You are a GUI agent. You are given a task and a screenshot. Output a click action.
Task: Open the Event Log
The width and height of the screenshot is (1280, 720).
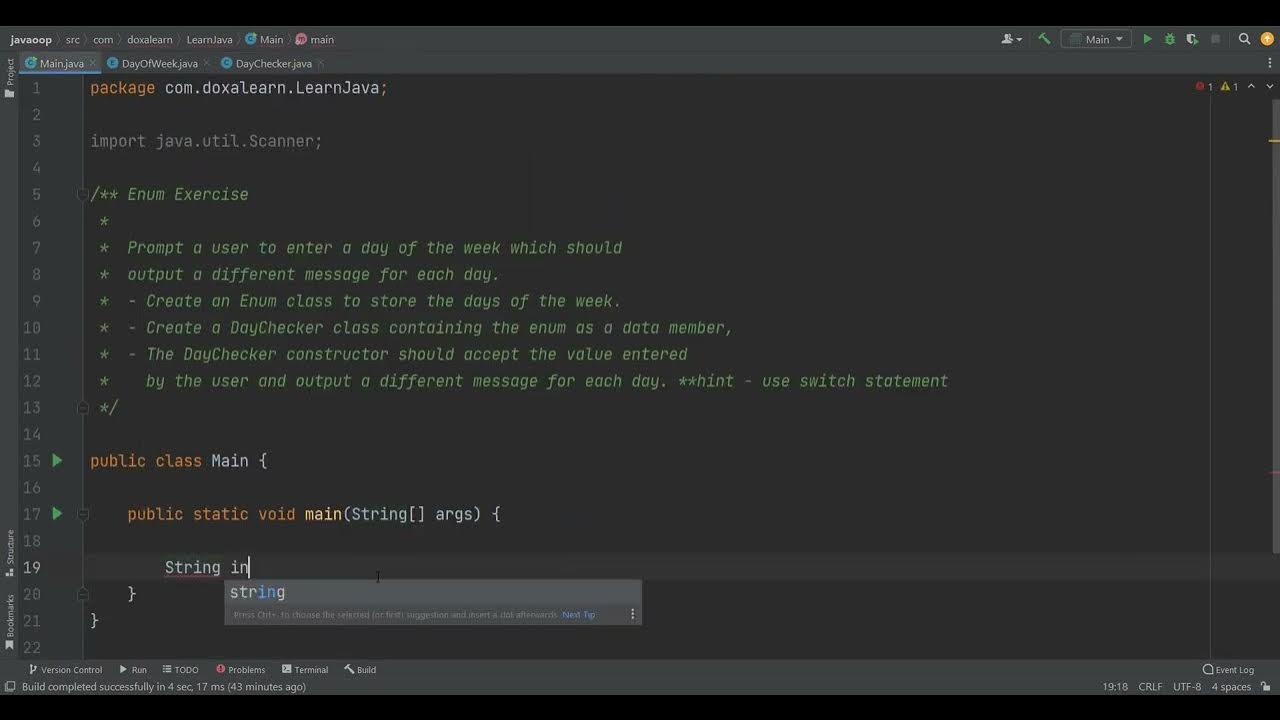click(1228, 669)
